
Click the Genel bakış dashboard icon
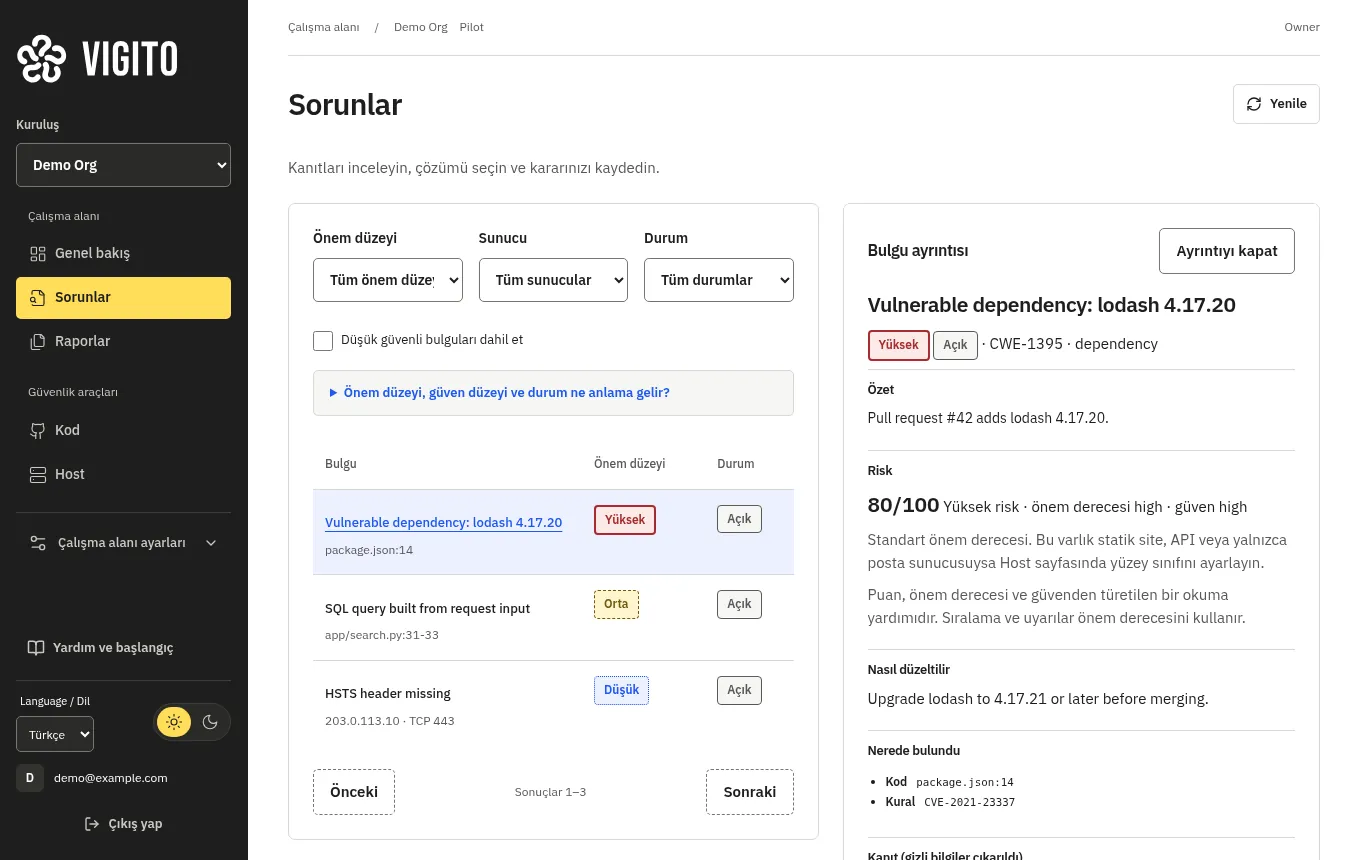coord(38,253)
